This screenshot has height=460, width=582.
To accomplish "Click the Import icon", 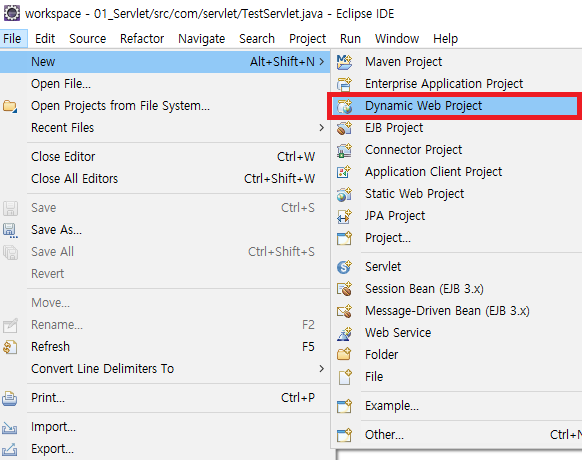I will click(10, 427).
